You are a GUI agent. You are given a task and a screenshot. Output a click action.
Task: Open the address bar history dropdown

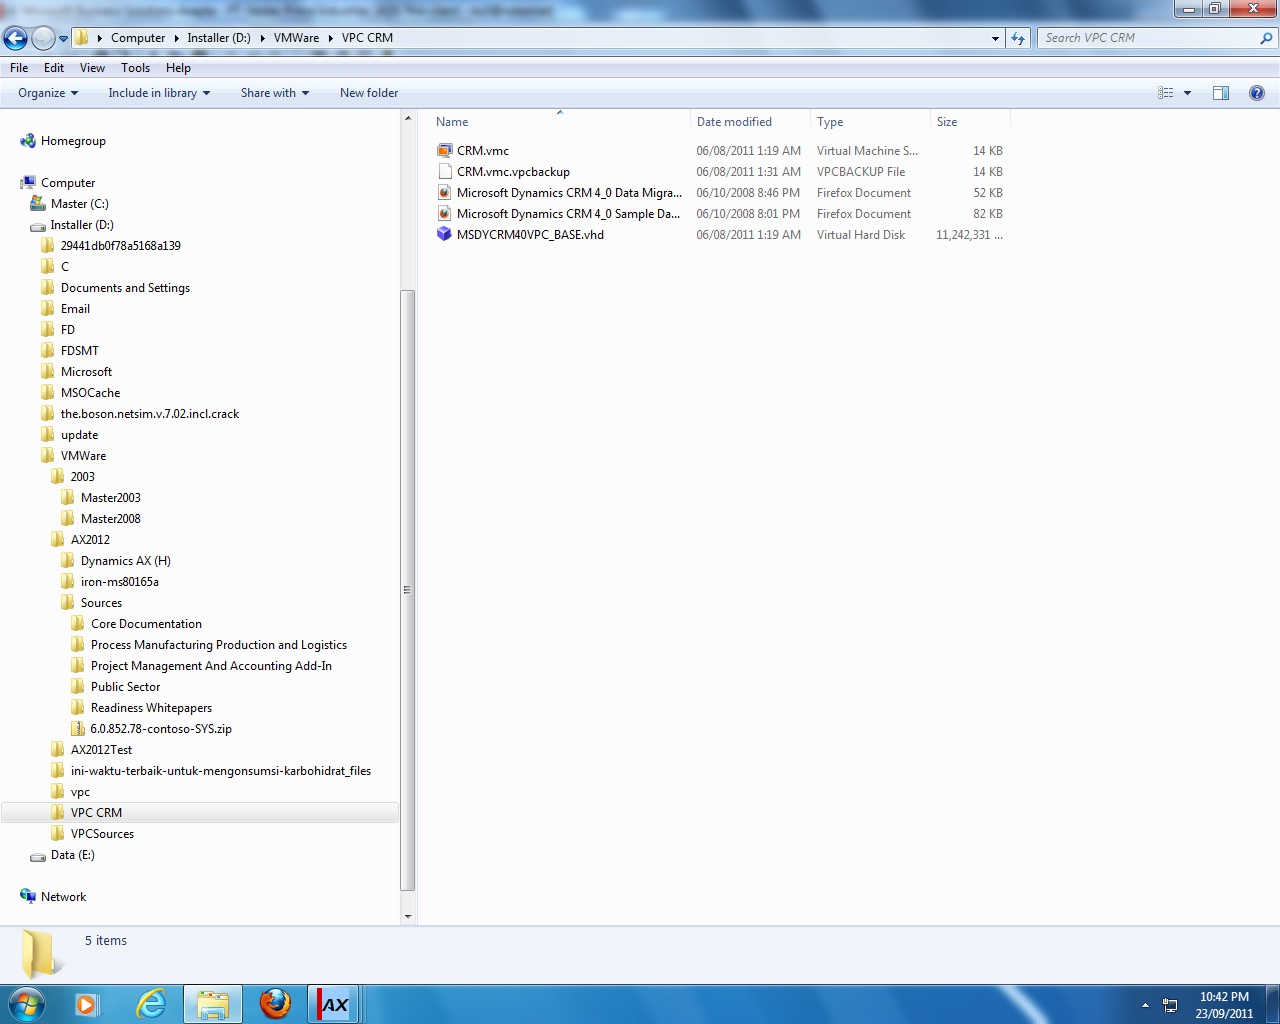995,38
